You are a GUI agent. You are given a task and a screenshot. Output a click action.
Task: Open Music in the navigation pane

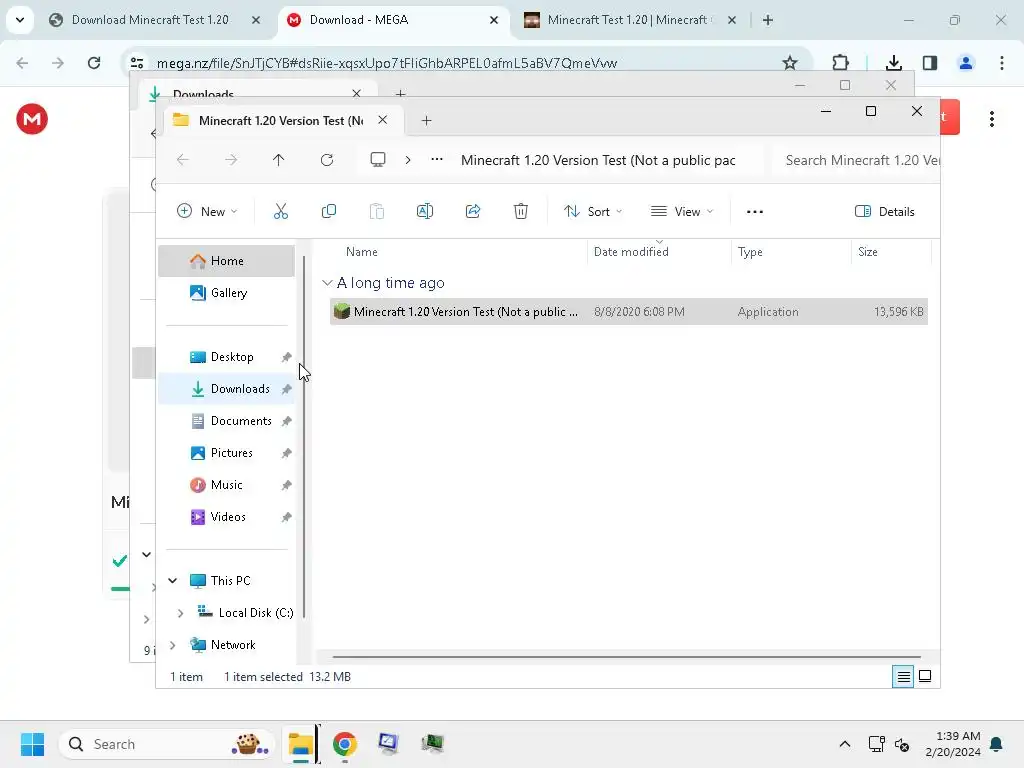pyautogui.click(x=227, y=485)
